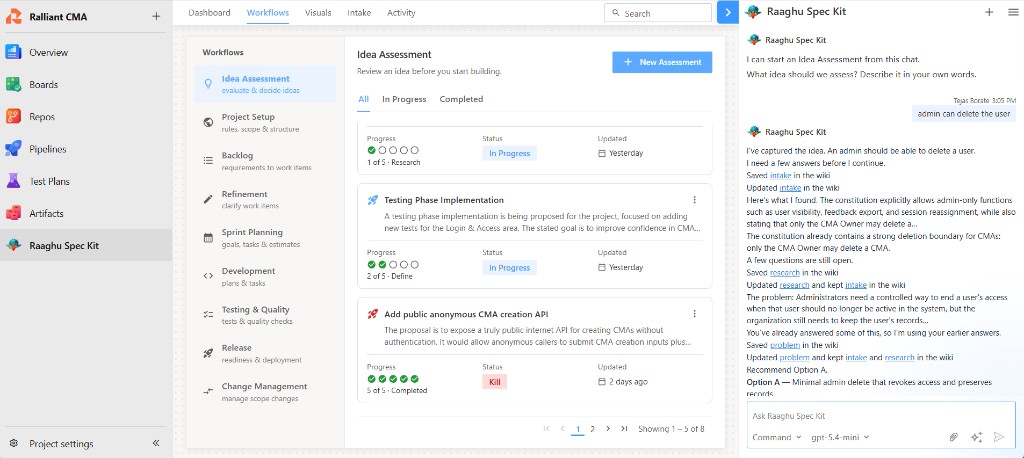
Task: Filter assessments by Completed tab
Action: point(461,99)
